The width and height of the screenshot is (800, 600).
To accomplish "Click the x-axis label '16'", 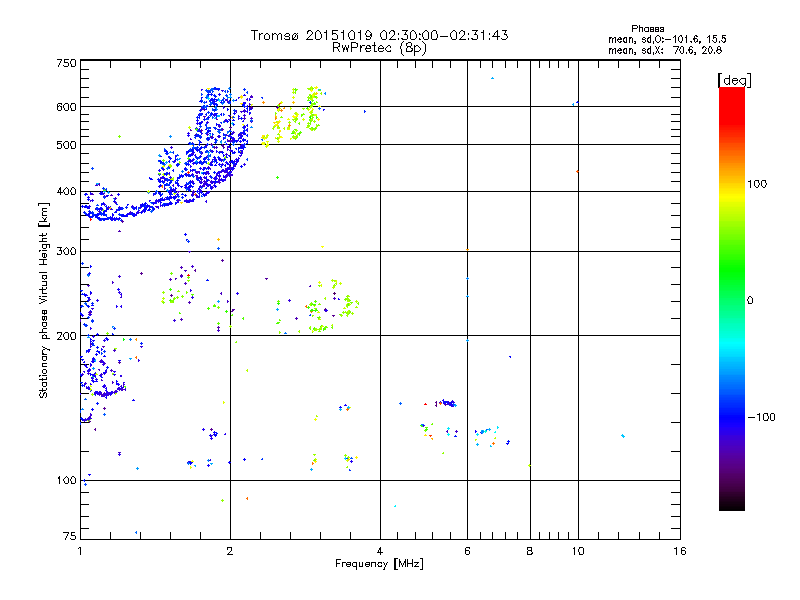I will (x=680, y=551).
